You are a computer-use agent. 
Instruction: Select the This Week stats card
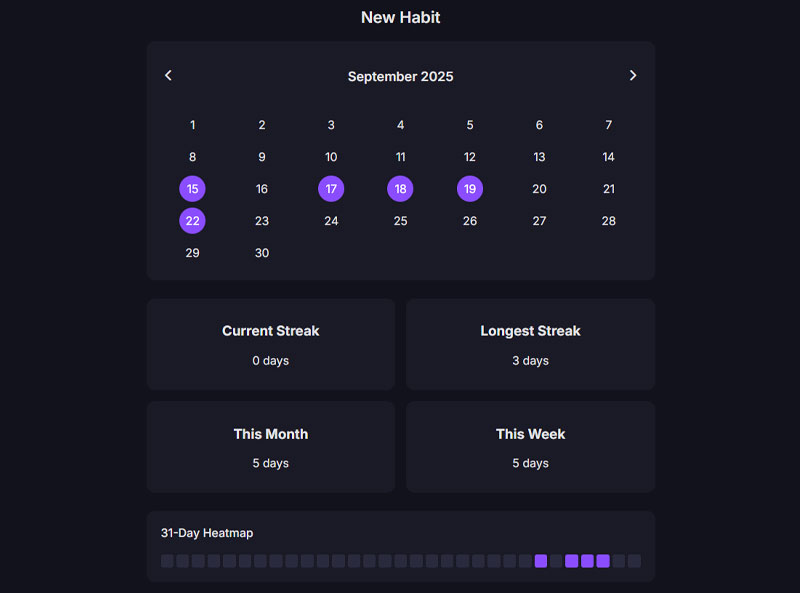(530, 447)
